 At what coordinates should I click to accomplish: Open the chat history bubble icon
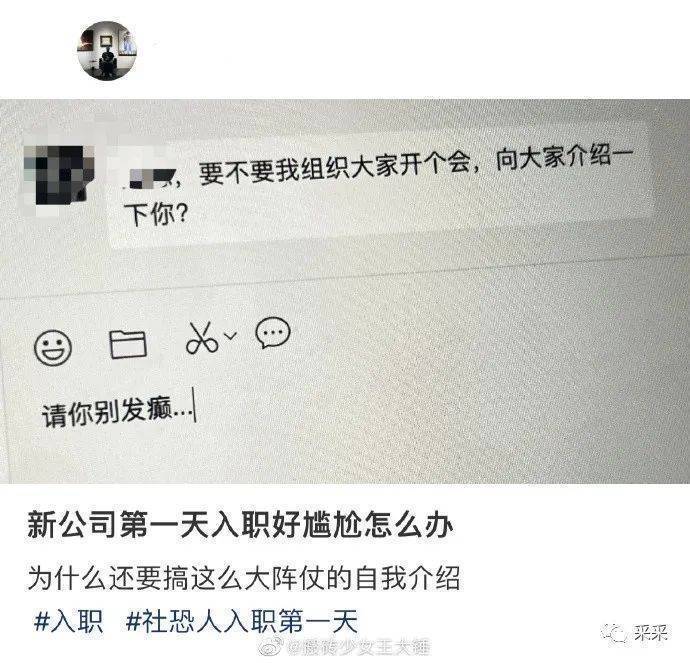click(x=273, y=332)
